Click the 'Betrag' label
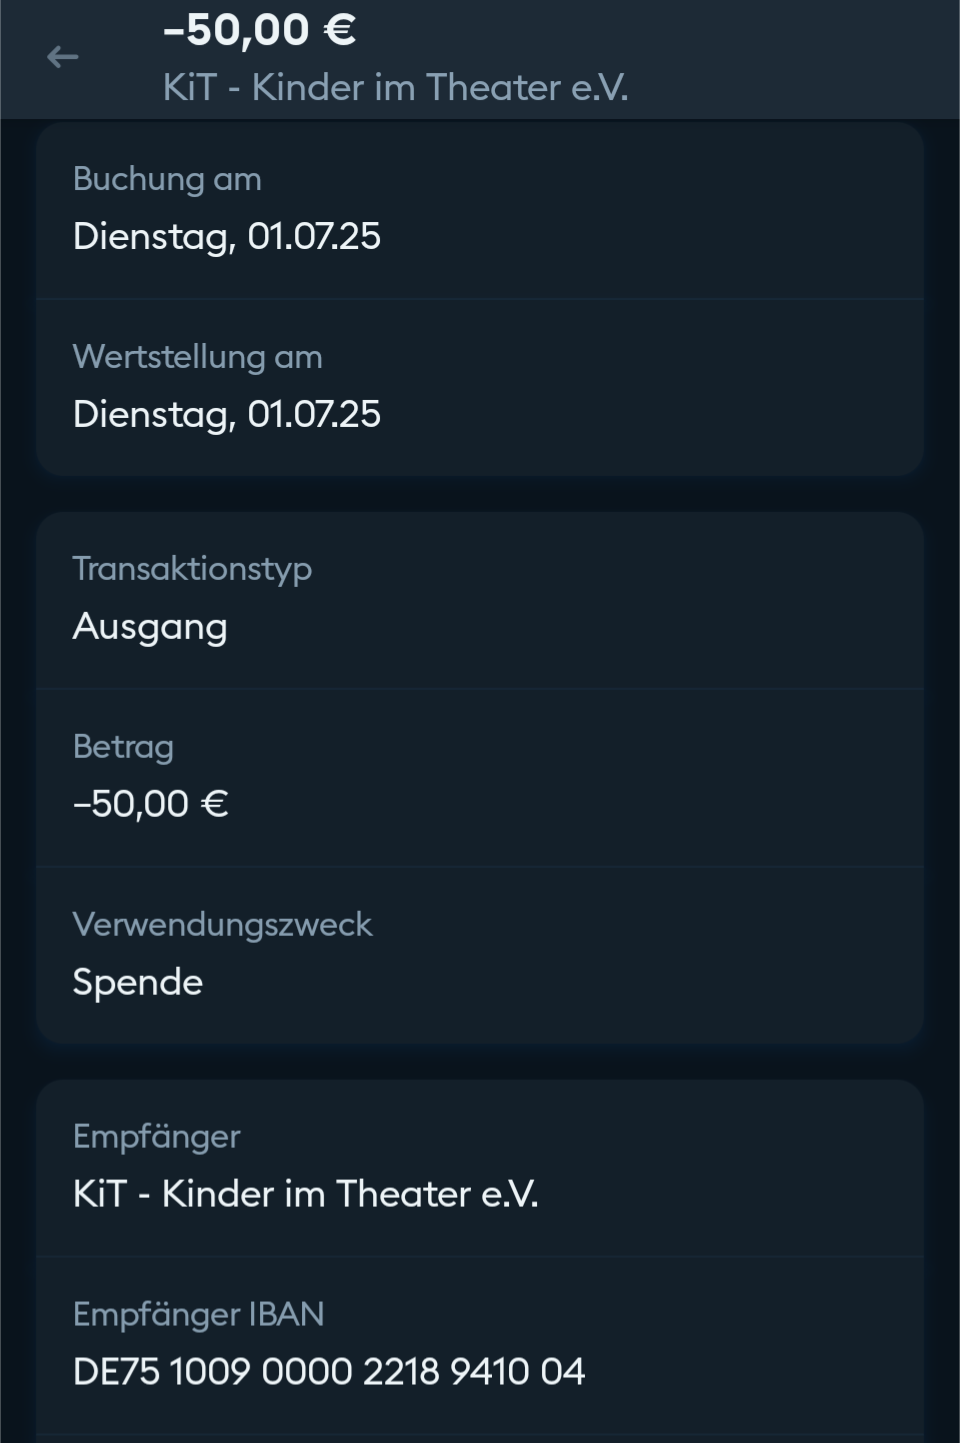The width and height of the screenshot is (960, 1443). 123,747
